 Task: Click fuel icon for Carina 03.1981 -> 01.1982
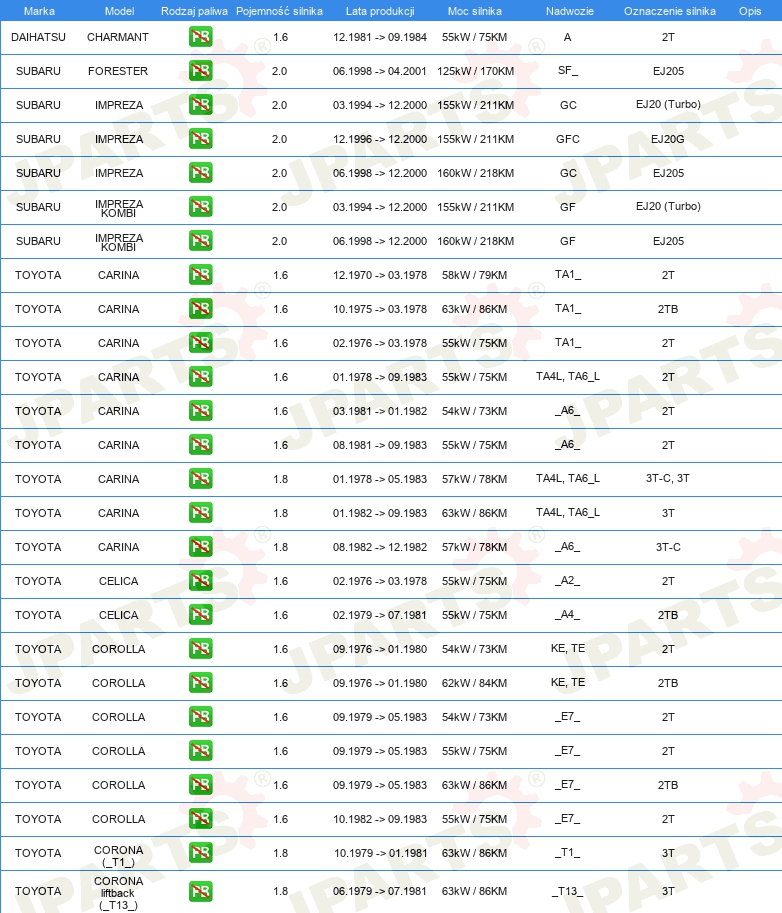tap(200, 411)
